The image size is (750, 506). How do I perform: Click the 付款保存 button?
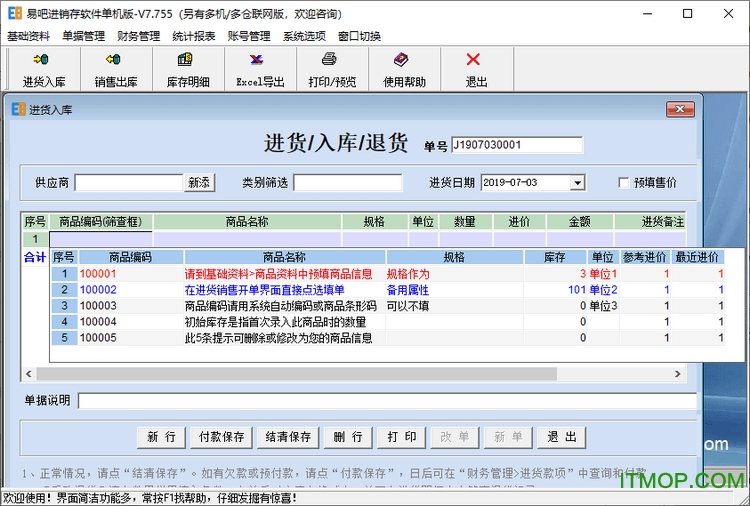(x=221, y=437)
